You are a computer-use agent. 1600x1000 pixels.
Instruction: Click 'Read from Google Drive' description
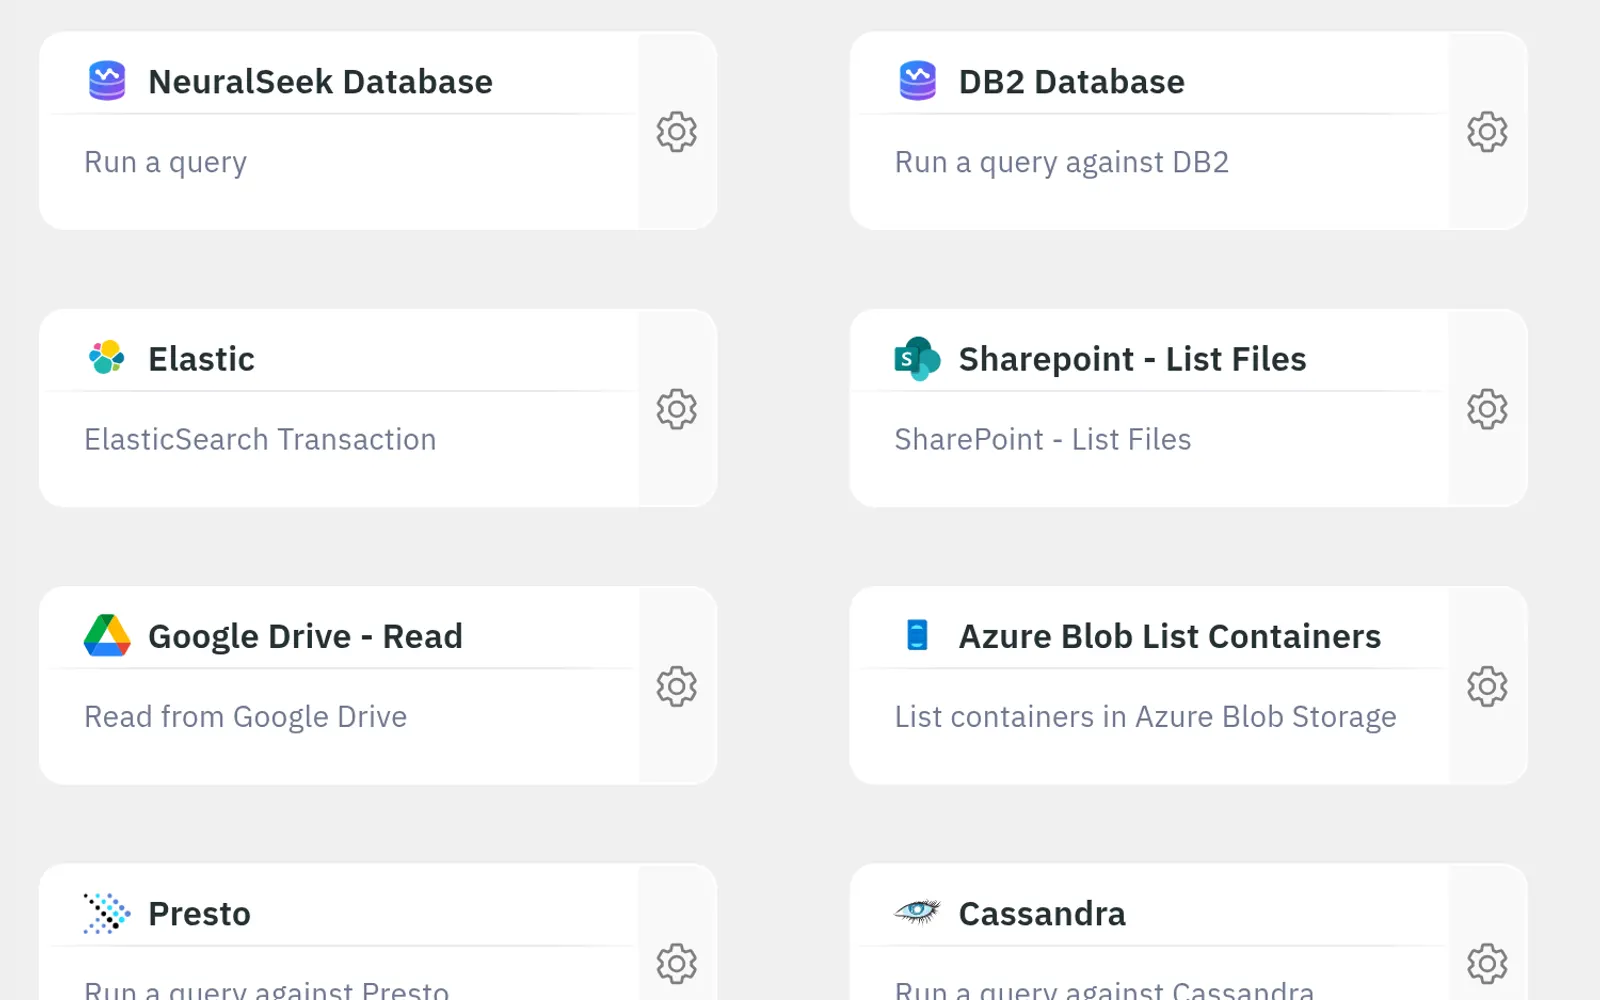pyautogui.click(x=245, y=717)
